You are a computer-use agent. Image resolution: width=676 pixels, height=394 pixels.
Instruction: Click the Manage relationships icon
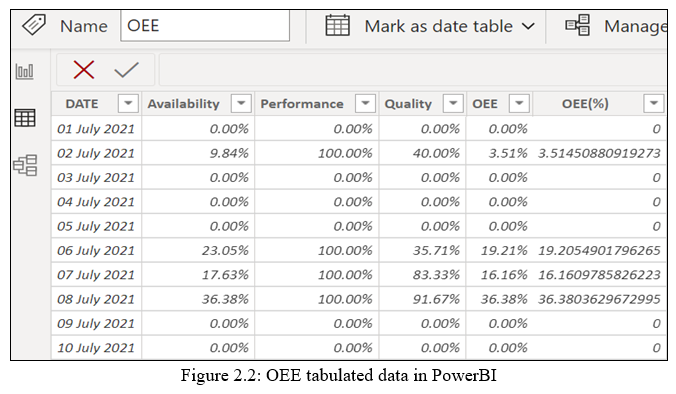click(578, 25)
